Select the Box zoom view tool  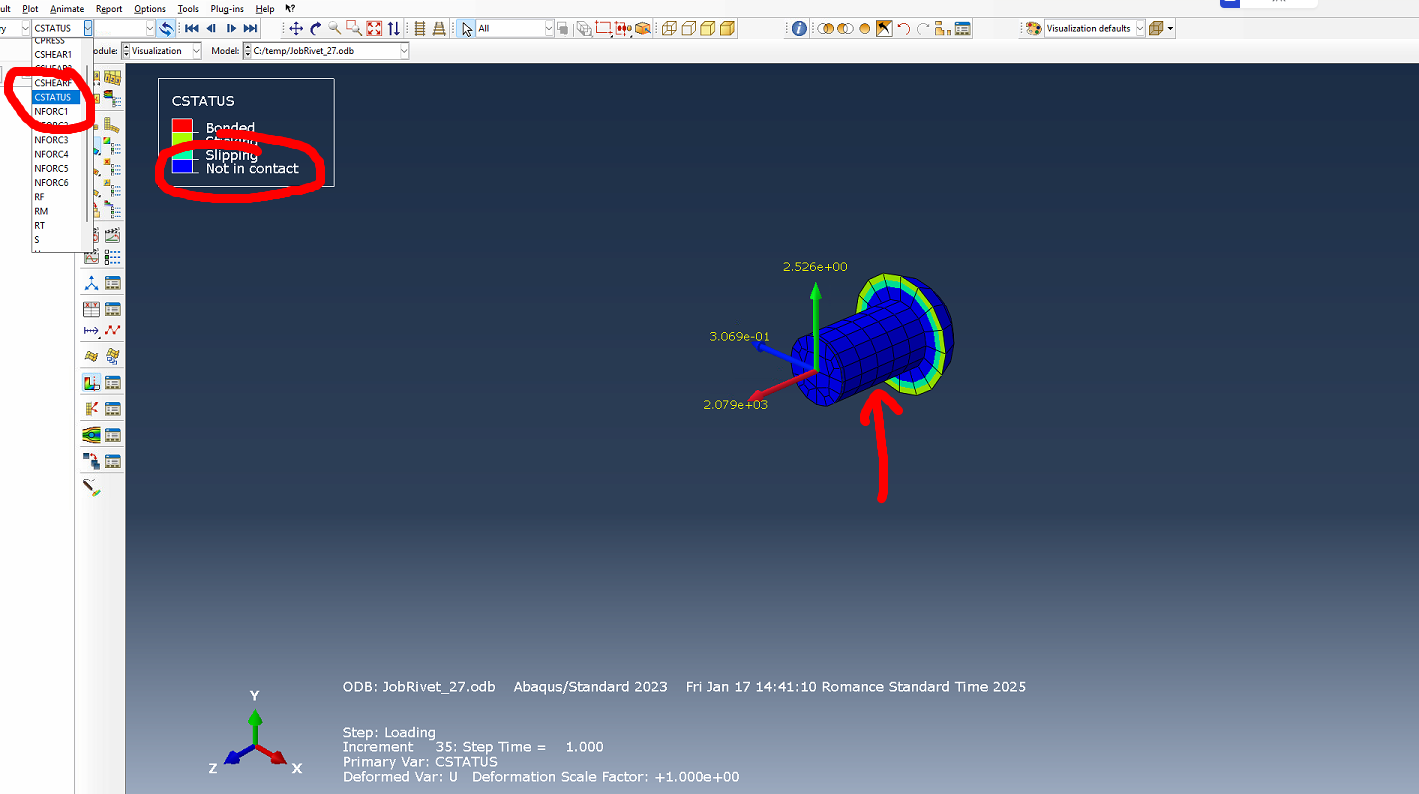click(354, 28)
